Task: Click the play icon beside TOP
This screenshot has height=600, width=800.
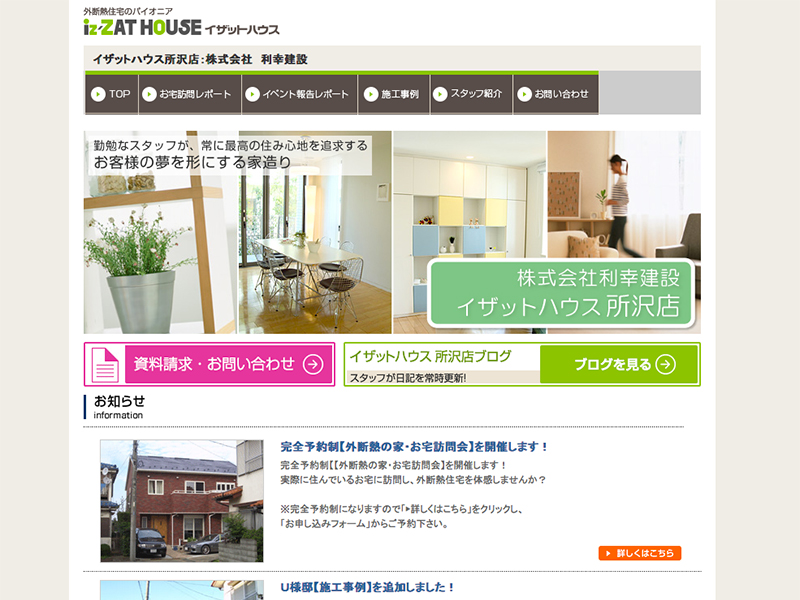Action: pos(97,94)
